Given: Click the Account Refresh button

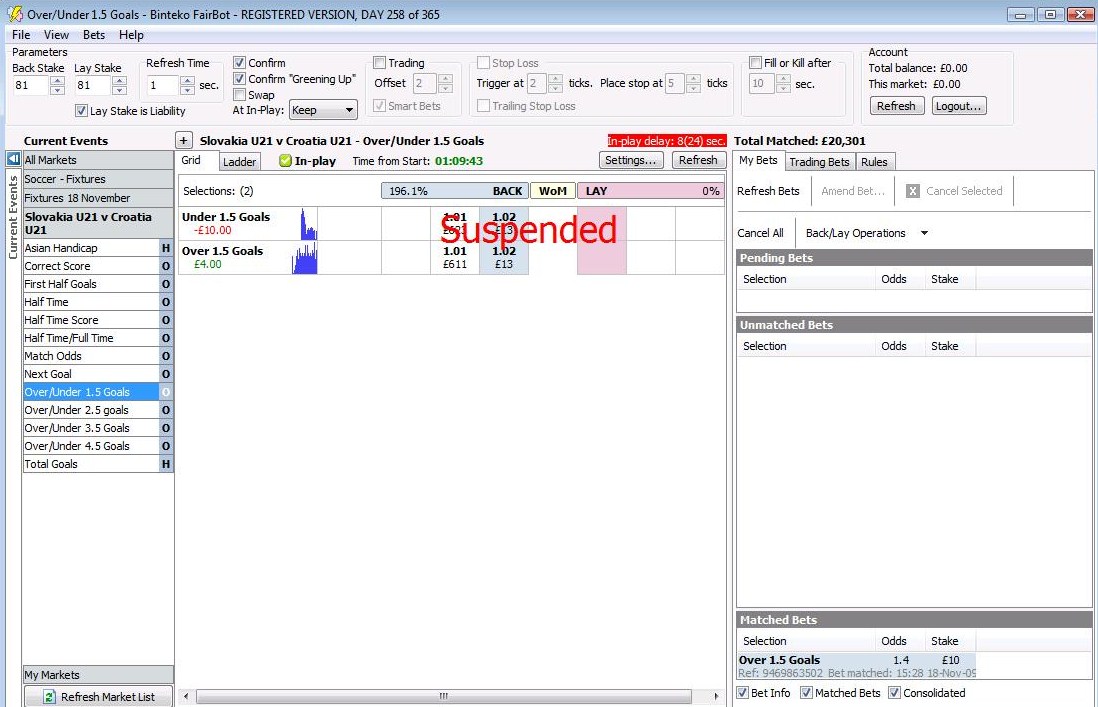Looking at the screenshot, I should coord(897,106).
